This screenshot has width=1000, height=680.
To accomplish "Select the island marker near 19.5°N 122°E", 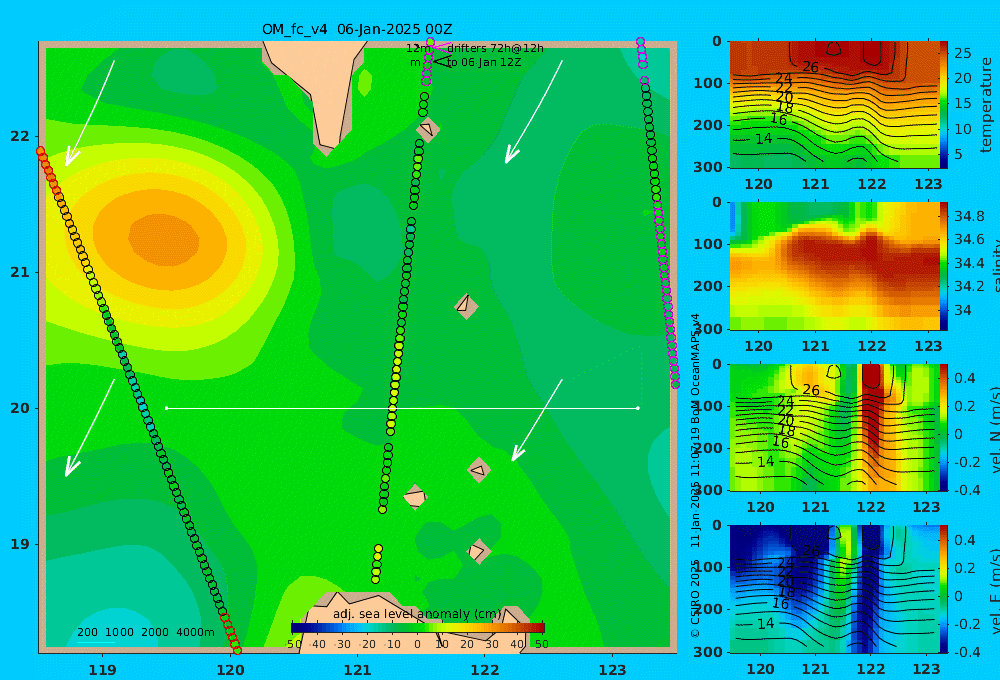I will [479, 471].
